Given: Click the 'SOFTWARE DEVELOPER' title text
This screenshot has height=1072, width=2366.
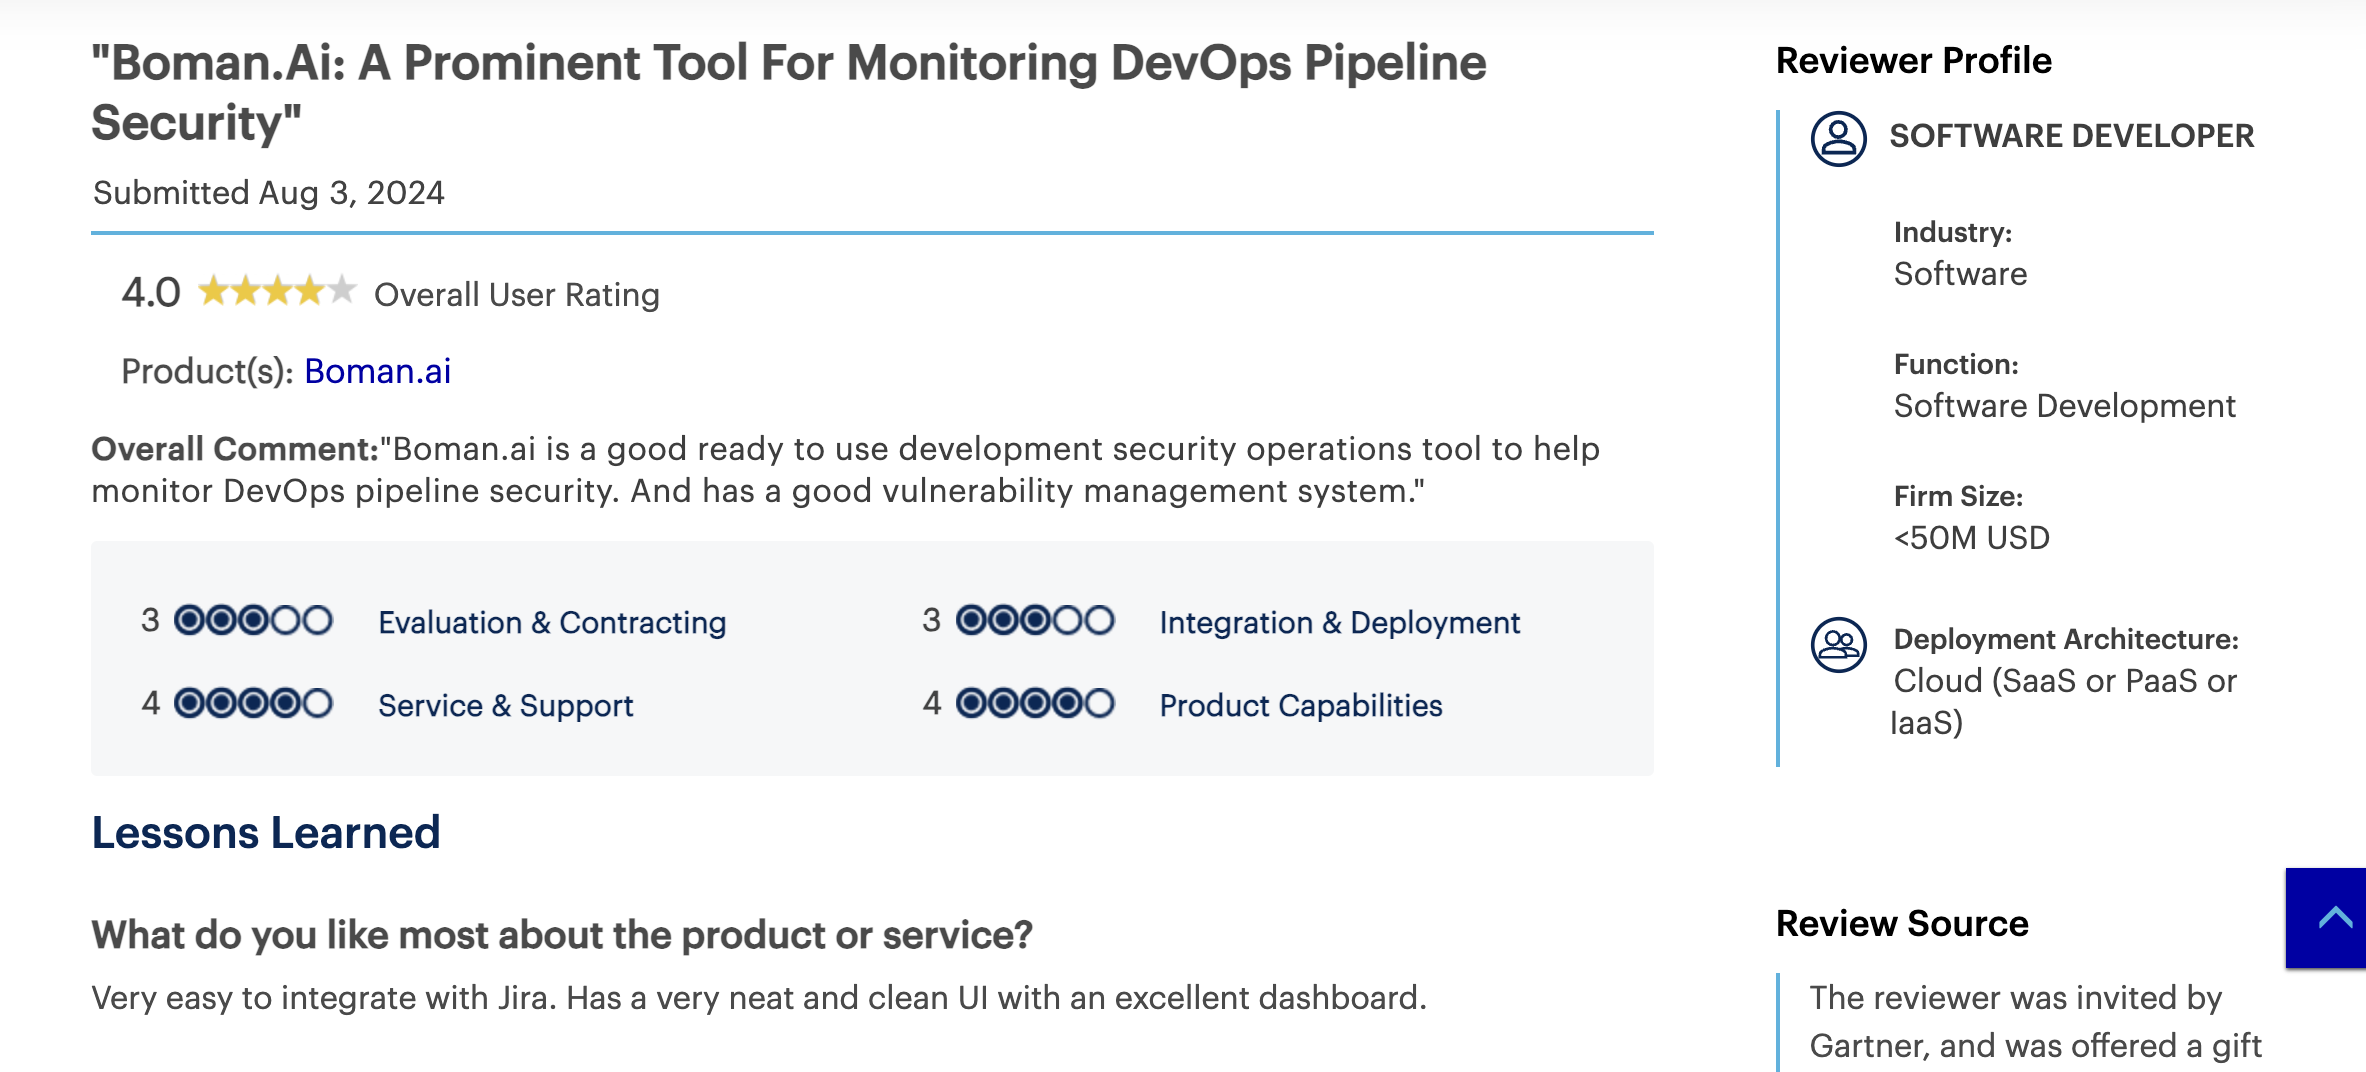Looking at the screenshot, I should (x=2071, y=136).
